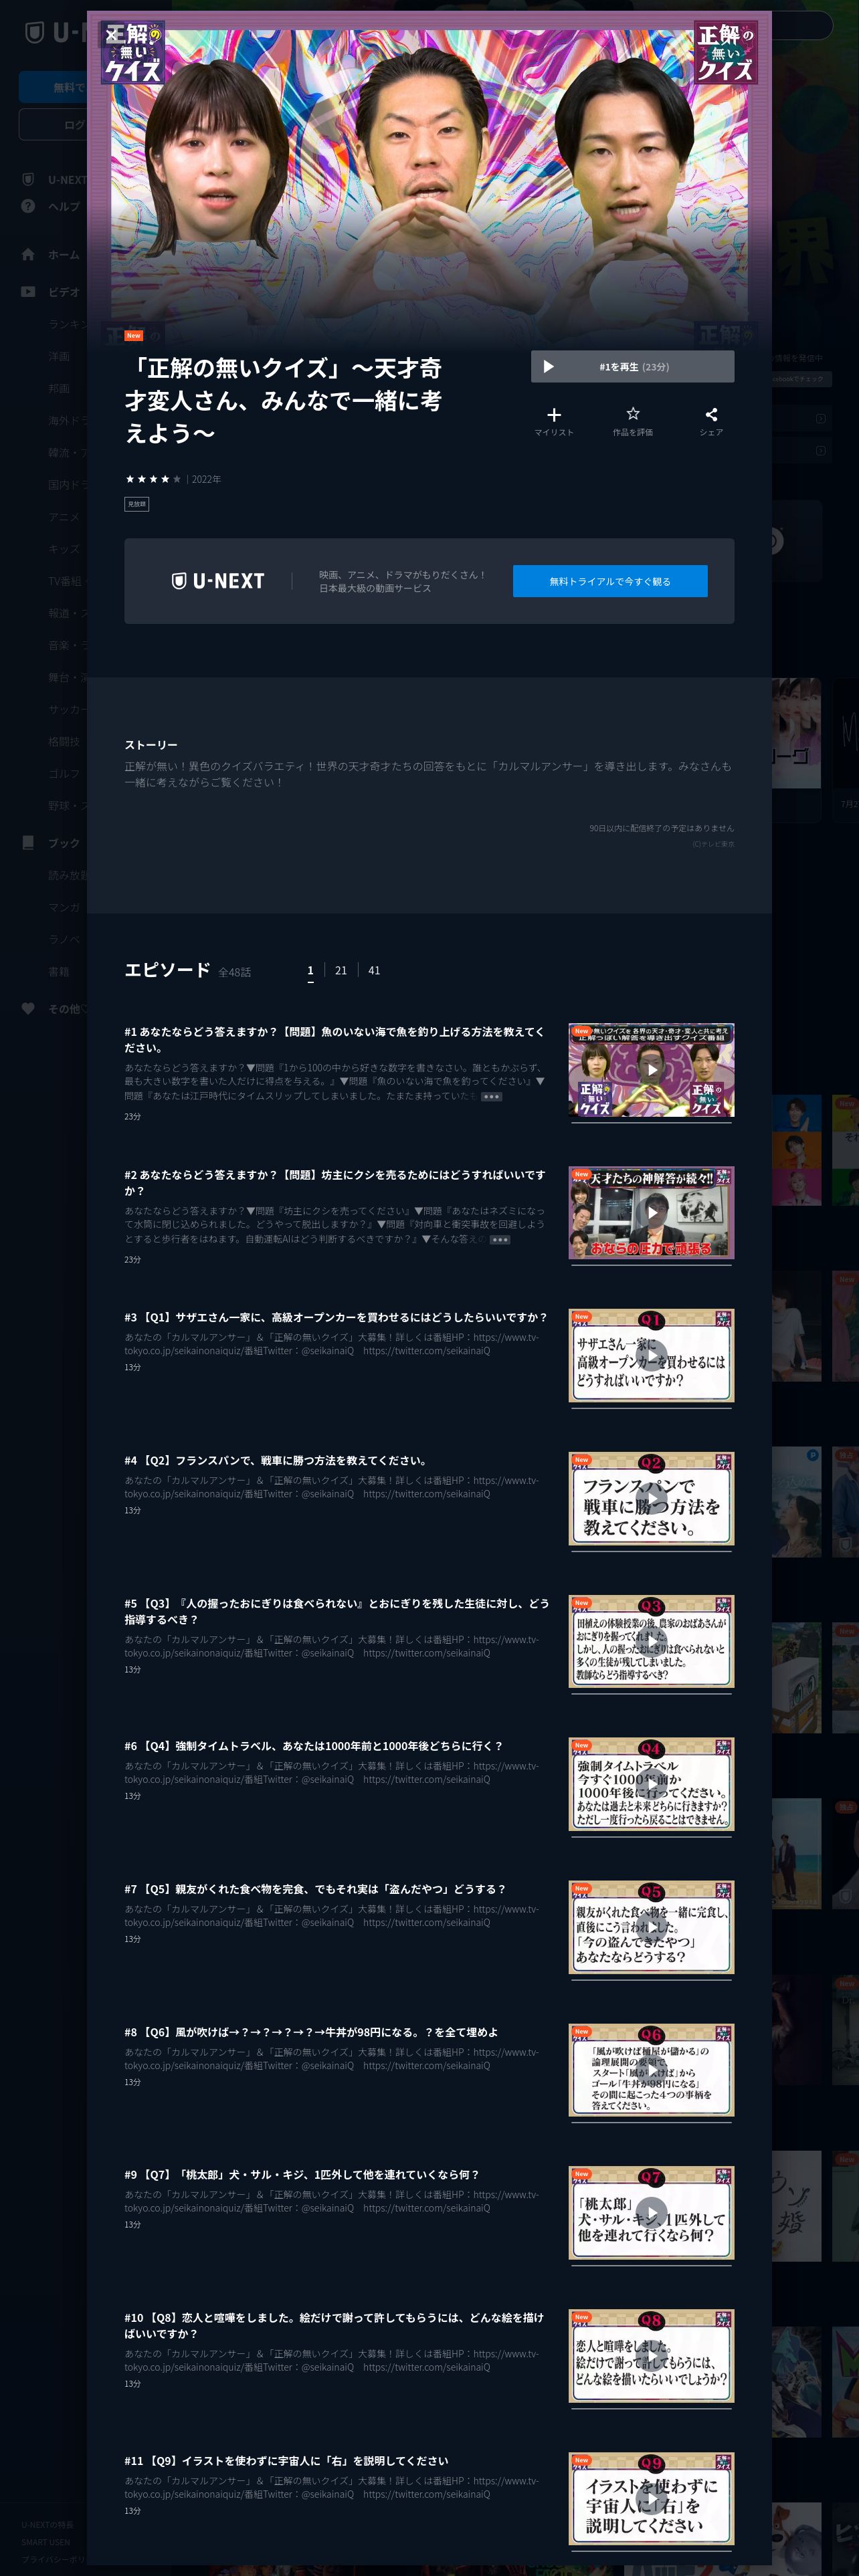Image resolution: width=859 pixels, height=2576 pixels.
Task: Click the 23分 duration under episode #1
Action: pos(132,1116)
